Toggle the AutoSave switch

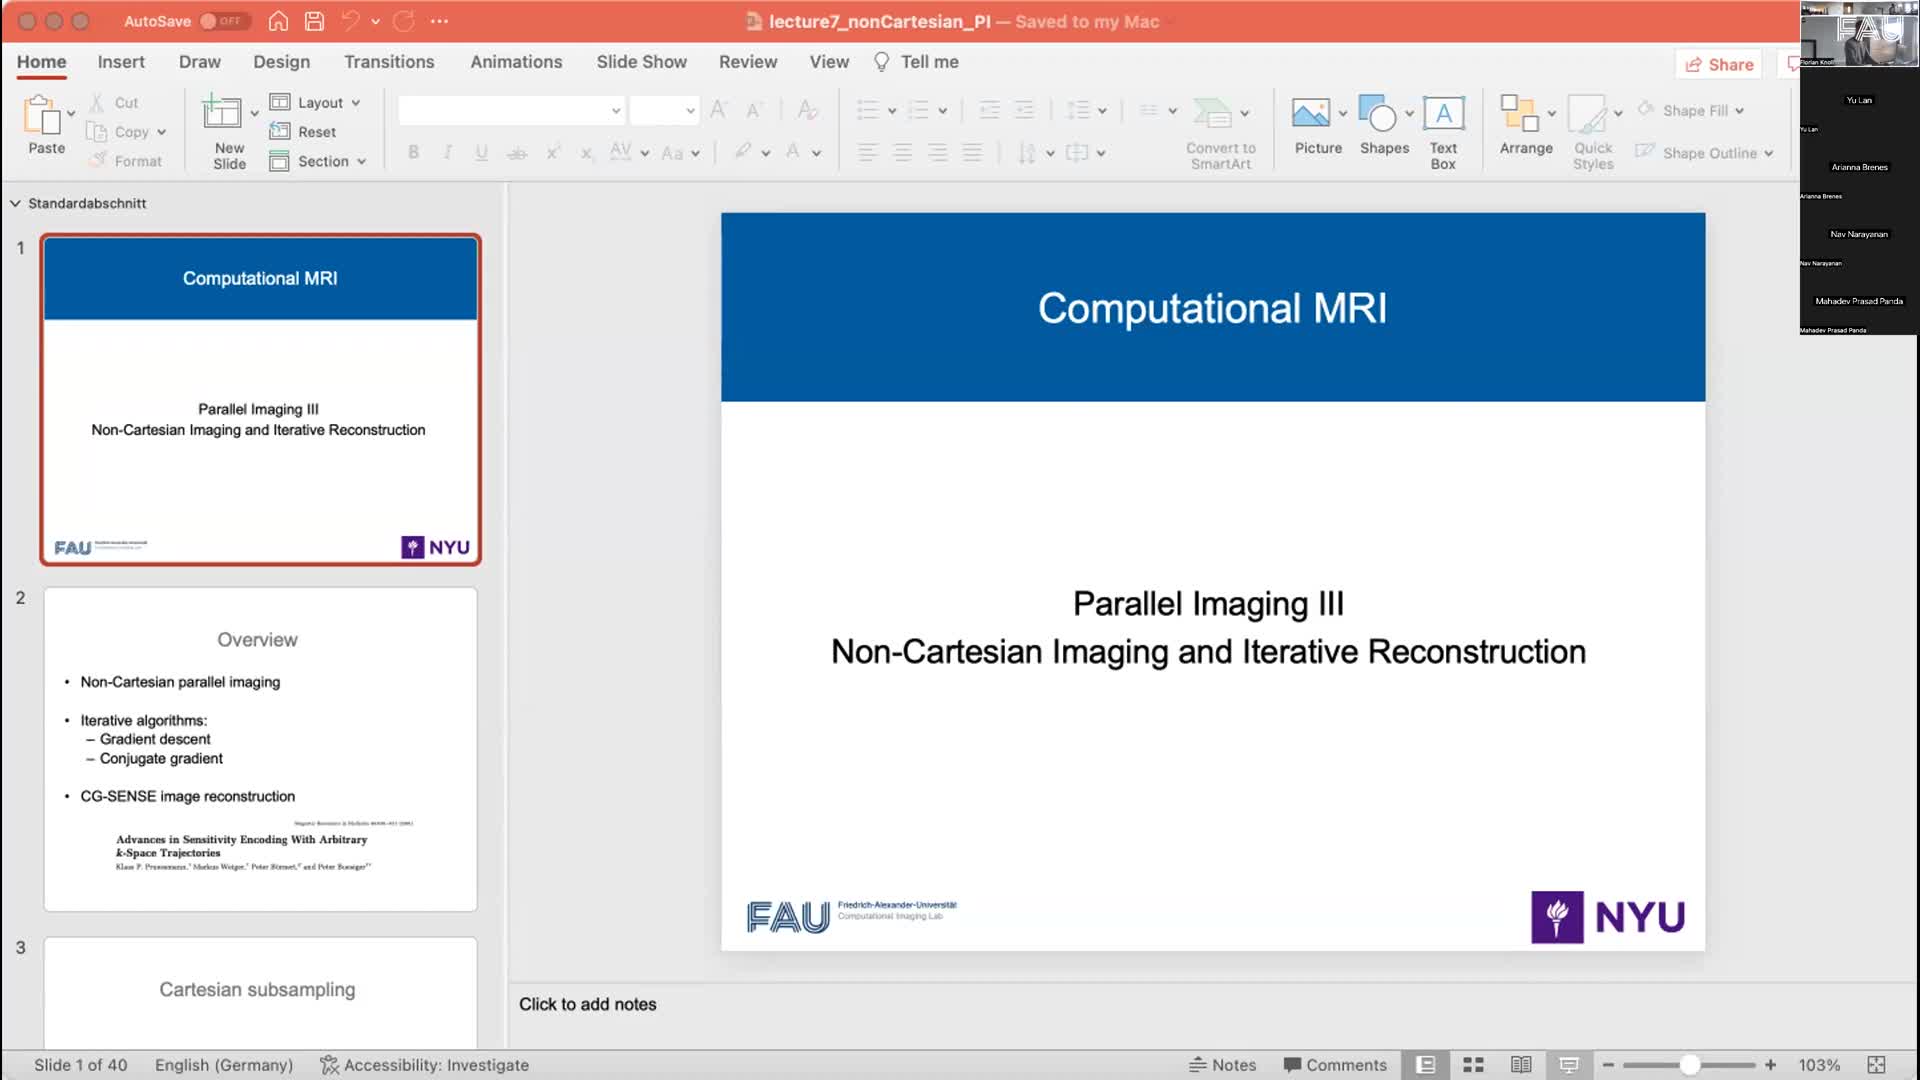coord(222,21)
